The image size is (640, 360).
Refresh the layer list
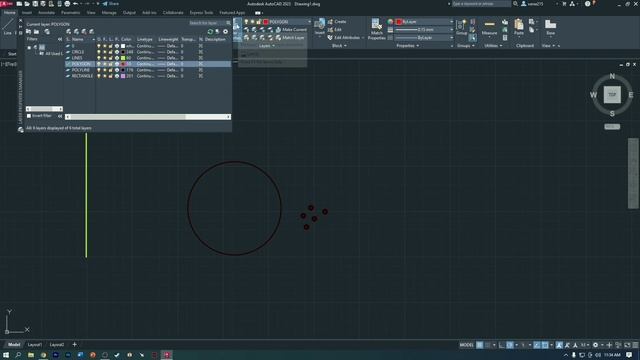click(x=210, y=31)
